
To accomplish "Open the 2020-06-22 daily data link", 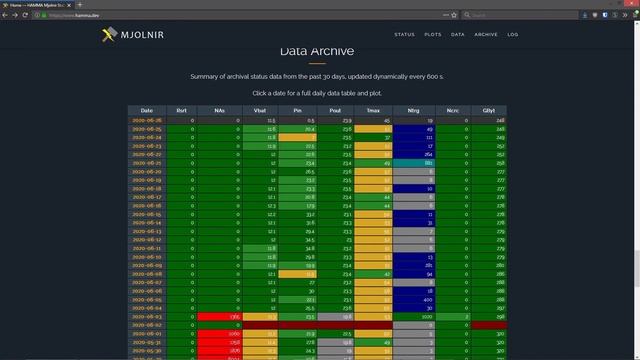I will pyautogui.click(x=147, y=155).
